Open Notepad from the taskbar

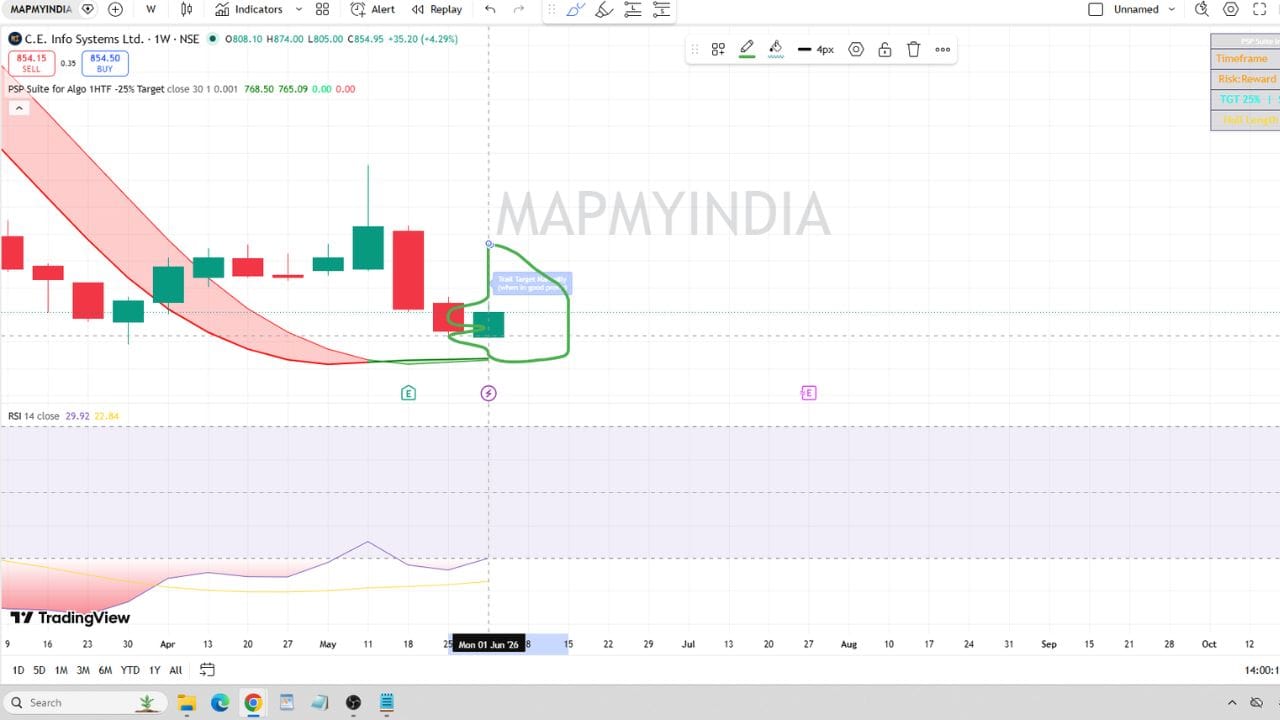pos(386,703)
